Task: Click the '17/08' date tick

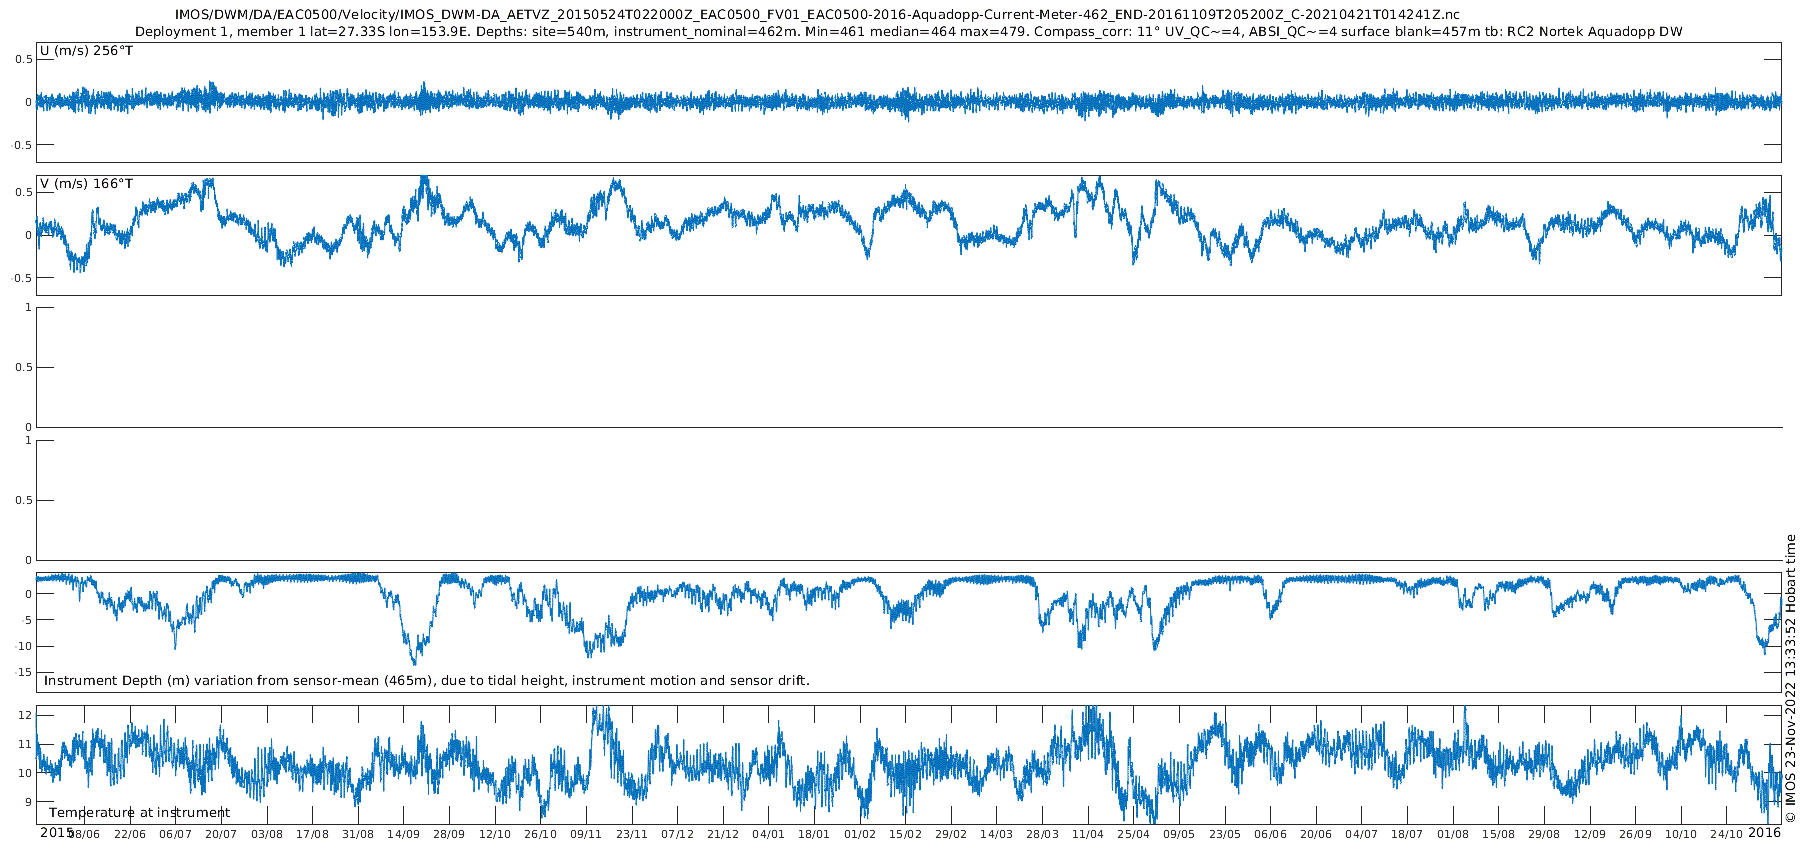Action: point(312,835)
